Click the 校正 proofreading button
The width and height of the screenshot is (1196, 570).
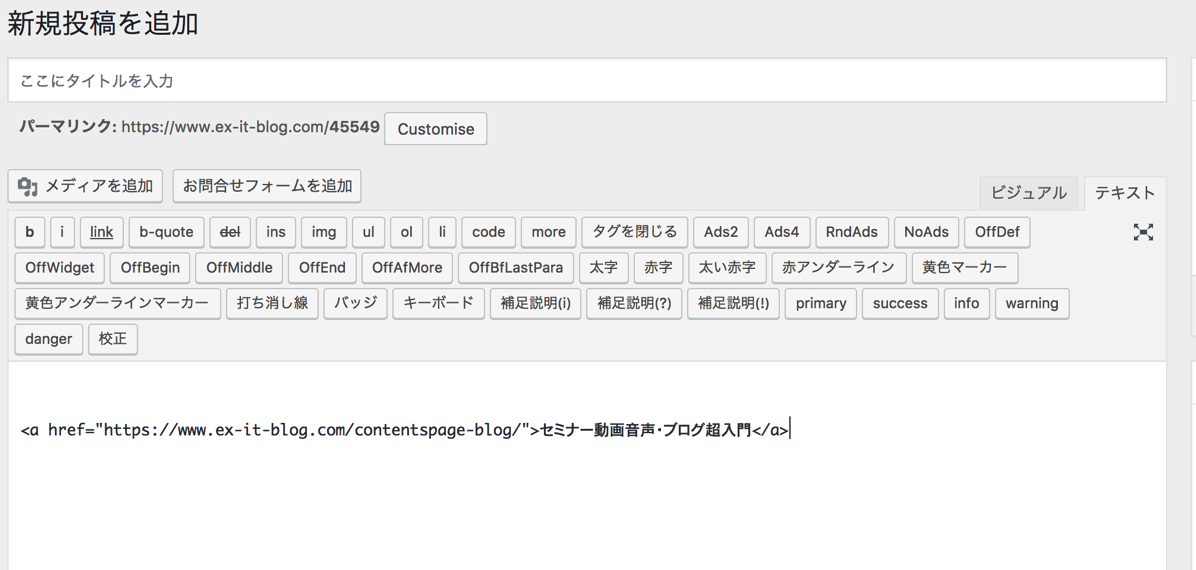point(113,340)
